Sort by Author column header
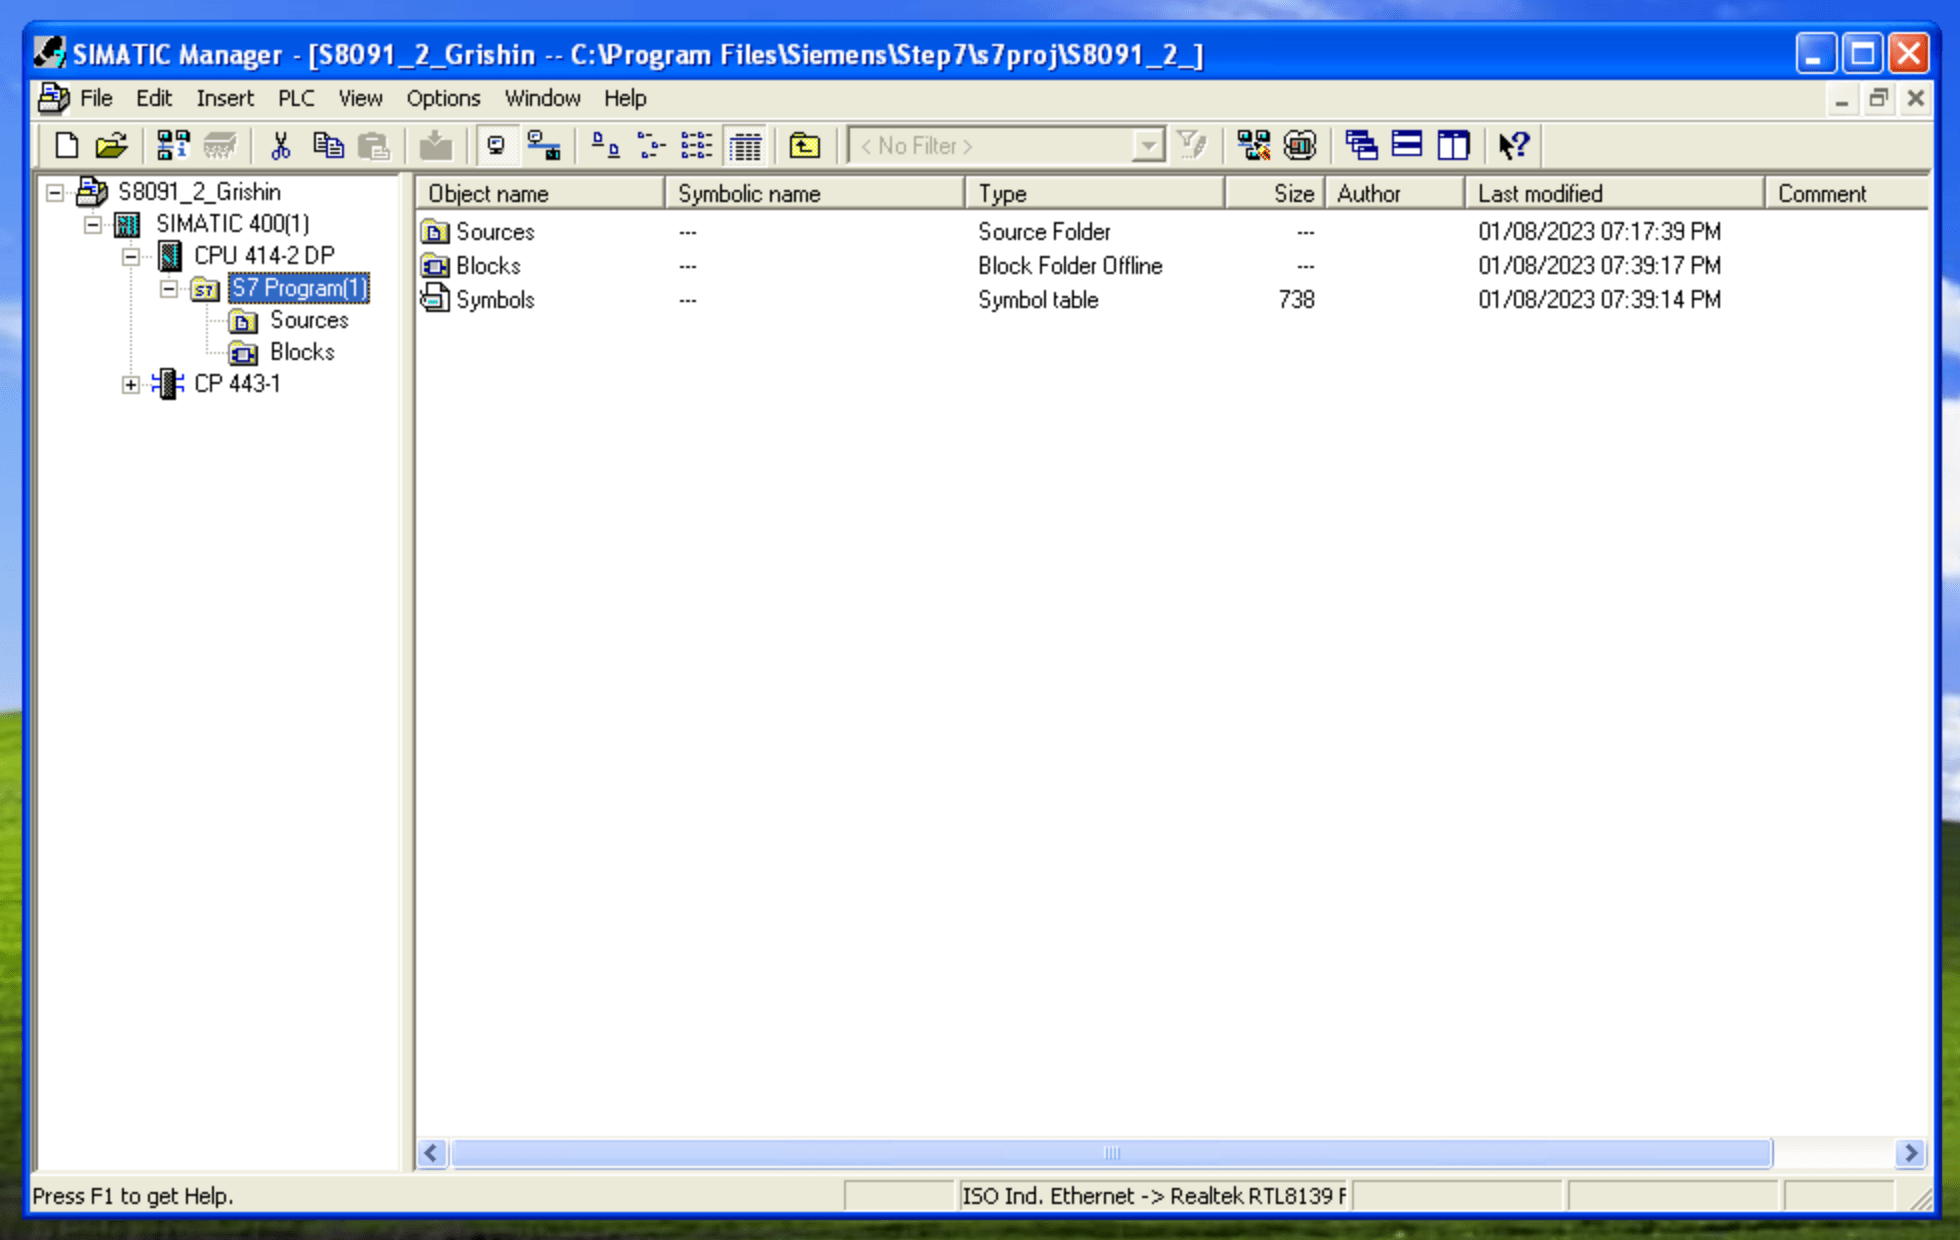Image resolution: width=1960 pixels, height=1240 pixels. [1395, 193]
